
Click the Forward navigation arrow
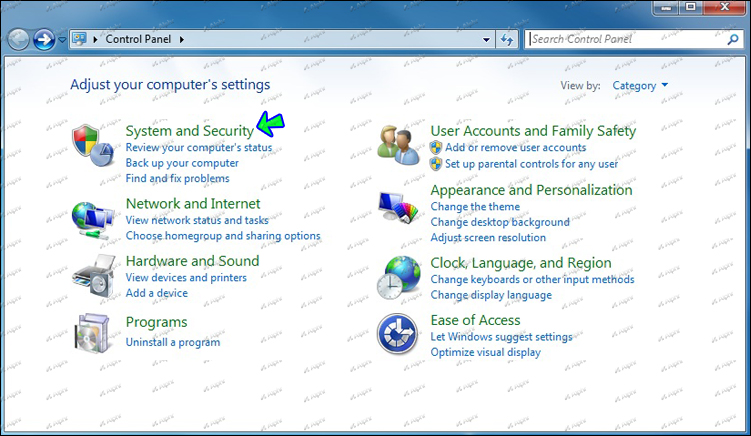coord(44,39)
